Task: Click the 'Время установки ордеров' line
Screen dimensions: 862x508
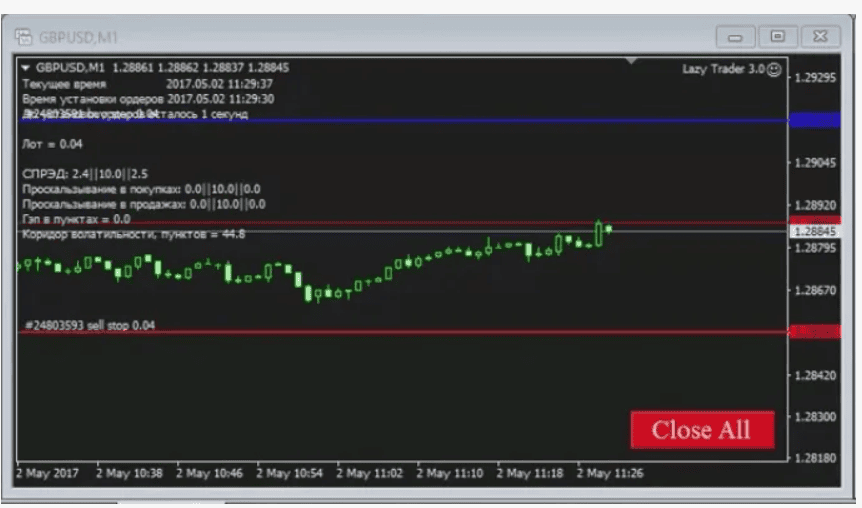Action: [148, 99]
